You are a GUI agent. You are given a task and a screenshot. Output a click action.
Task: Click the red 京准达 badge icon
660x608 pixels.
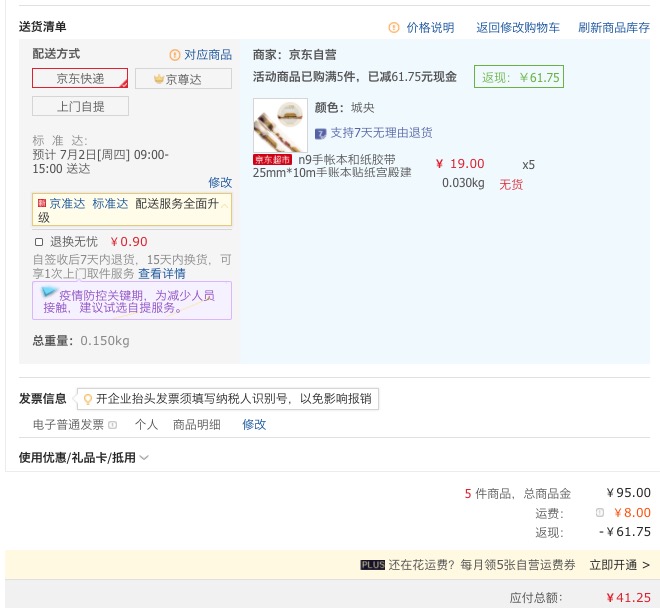click(x=42, y=203)
